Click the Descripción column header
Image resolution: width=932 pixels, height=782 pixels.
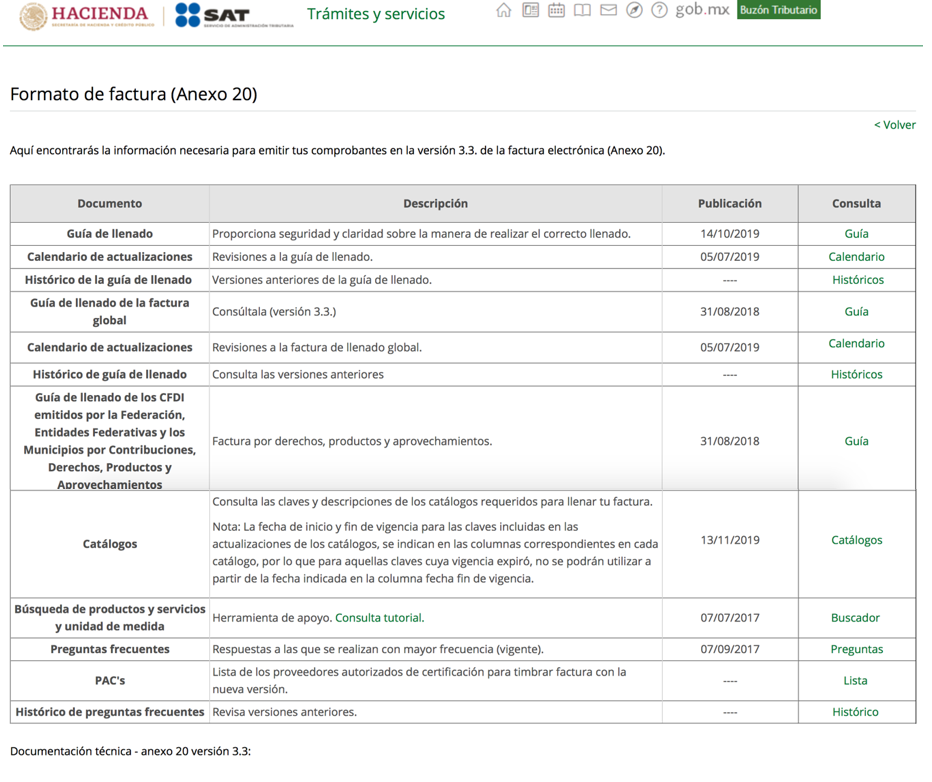point(436,203)
